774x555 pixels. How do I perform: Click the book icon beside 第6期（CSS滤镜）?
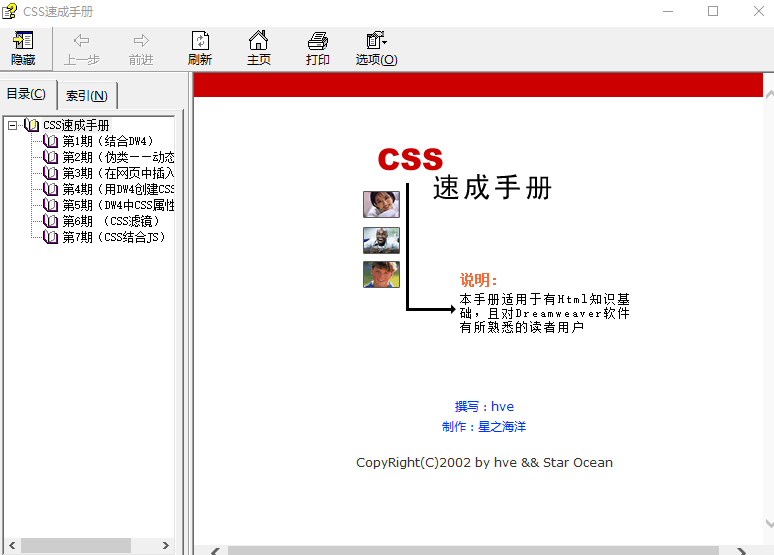pos(51,221)
